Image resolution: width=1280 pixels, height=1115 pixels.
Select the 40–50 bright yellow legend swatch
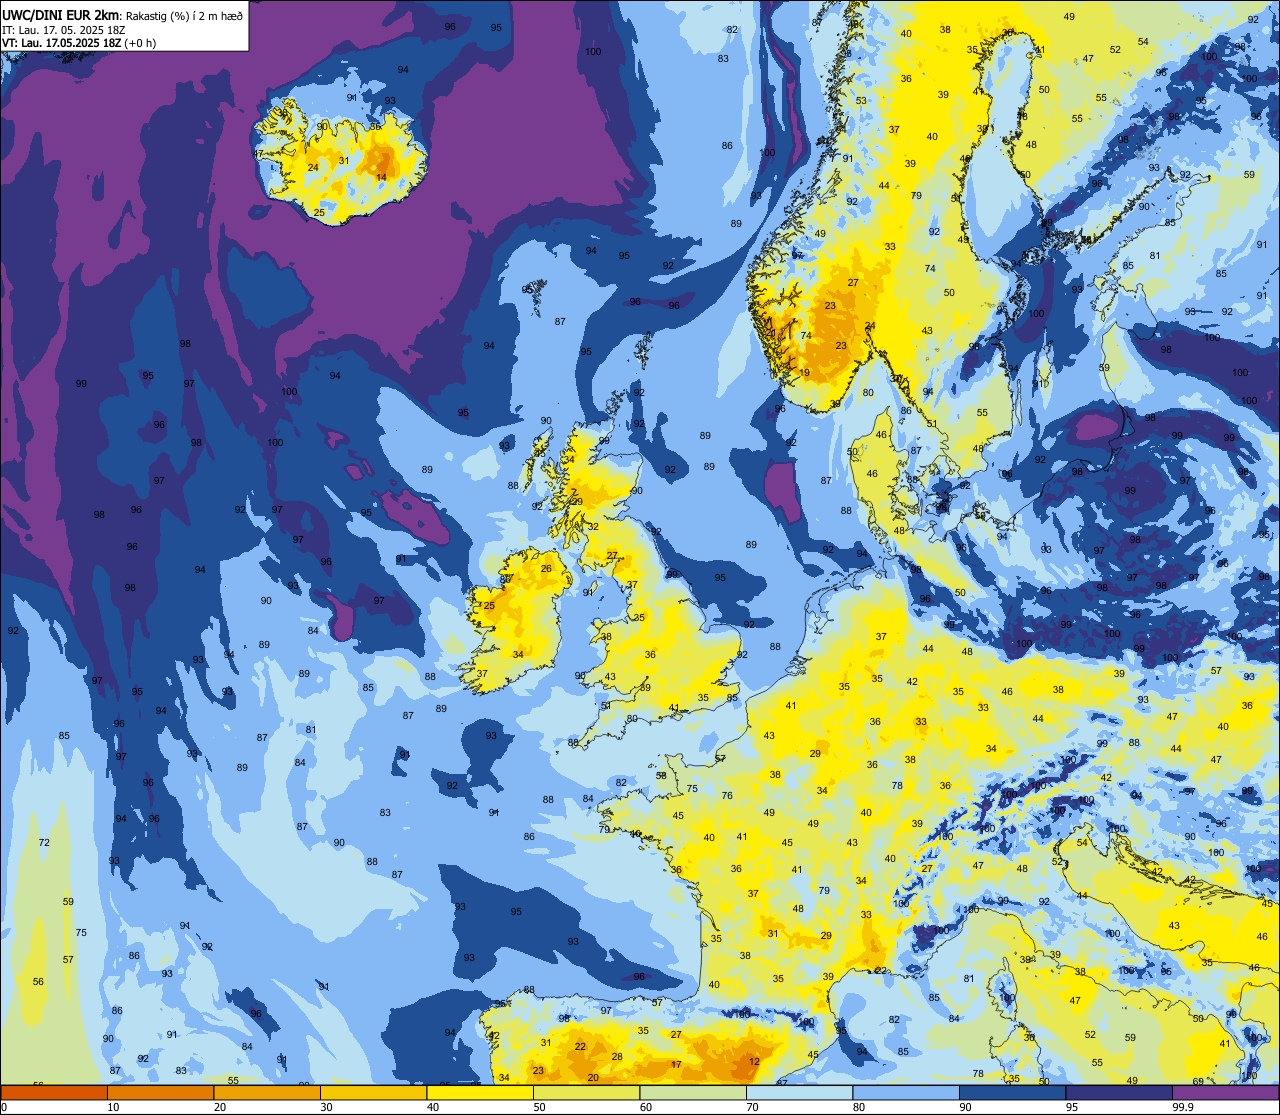click(x=480, y=1093)
